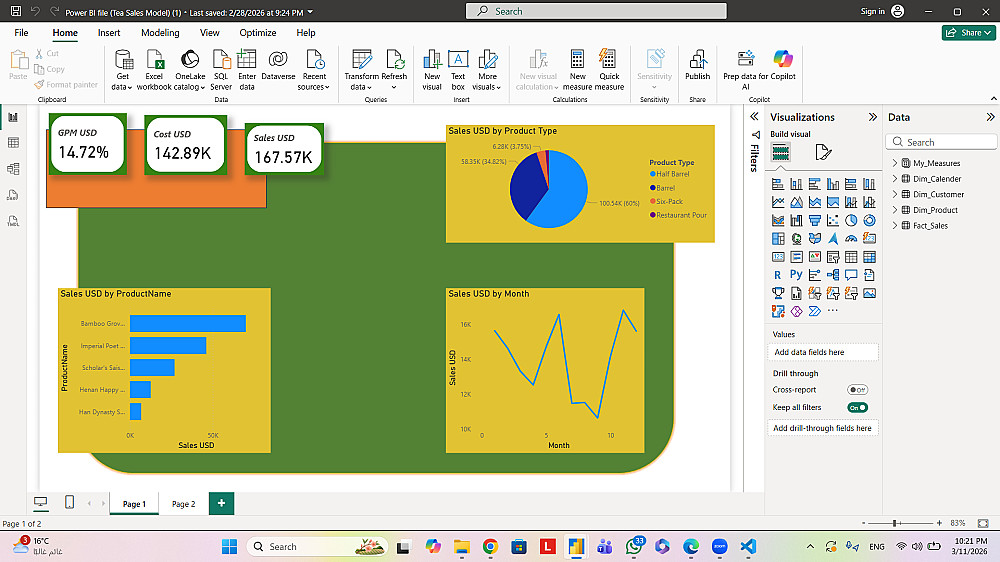The width and height of the screenshot is (1000, 562).
Task: Save the file using disk icon
Action: 16,11
